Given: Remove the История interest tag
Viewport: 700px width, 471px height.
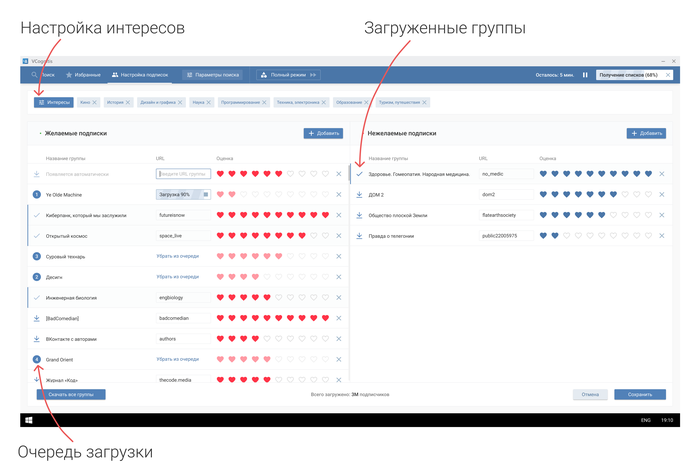Looking at the screenshot, I should 128,102.
